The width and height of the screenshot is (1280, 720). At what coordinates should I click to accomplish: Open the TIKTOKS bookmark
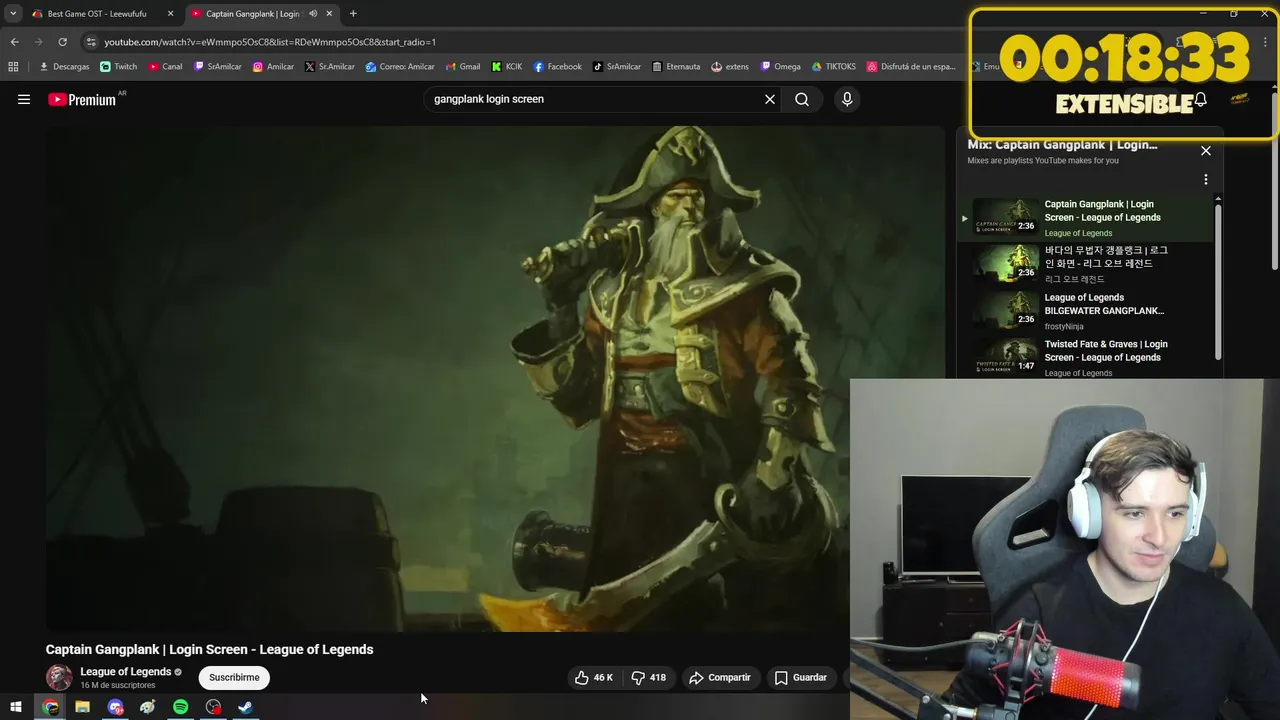click(x=834, y=67)
